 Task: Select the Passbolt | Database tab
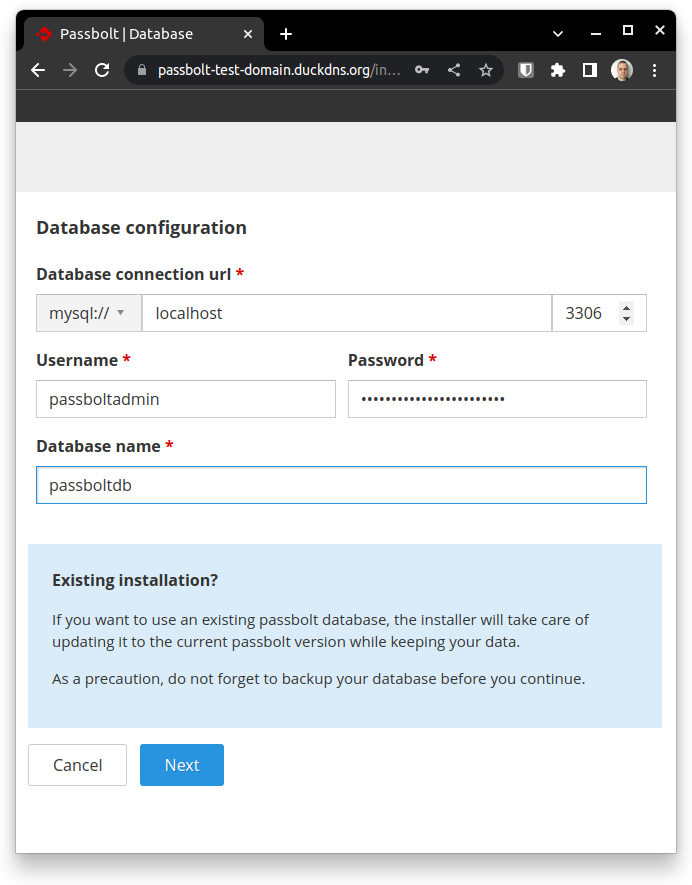144,34
